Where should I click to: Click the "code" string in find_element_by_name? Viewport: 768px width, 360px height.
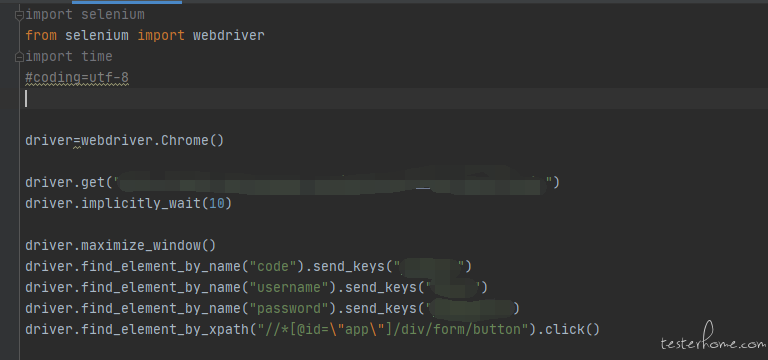point(273,266)
